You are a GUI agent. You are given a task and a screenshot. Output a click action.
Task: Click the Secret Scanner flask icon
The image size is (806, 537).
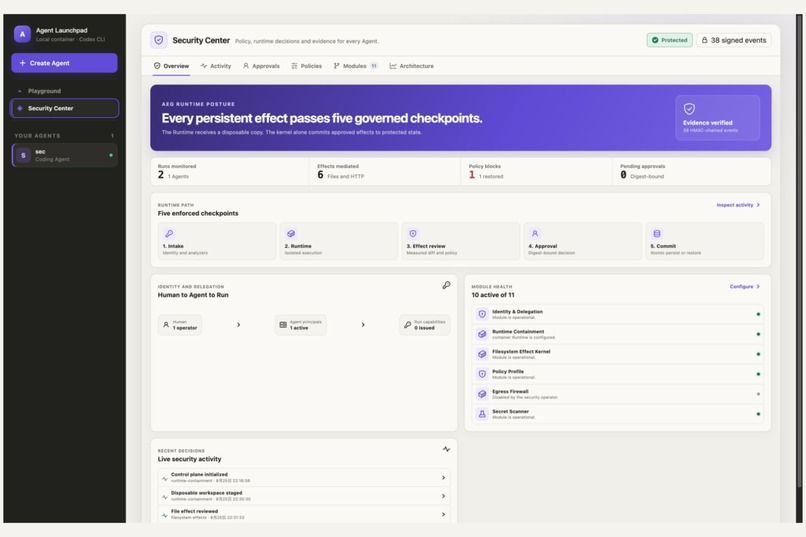point(482,414)
